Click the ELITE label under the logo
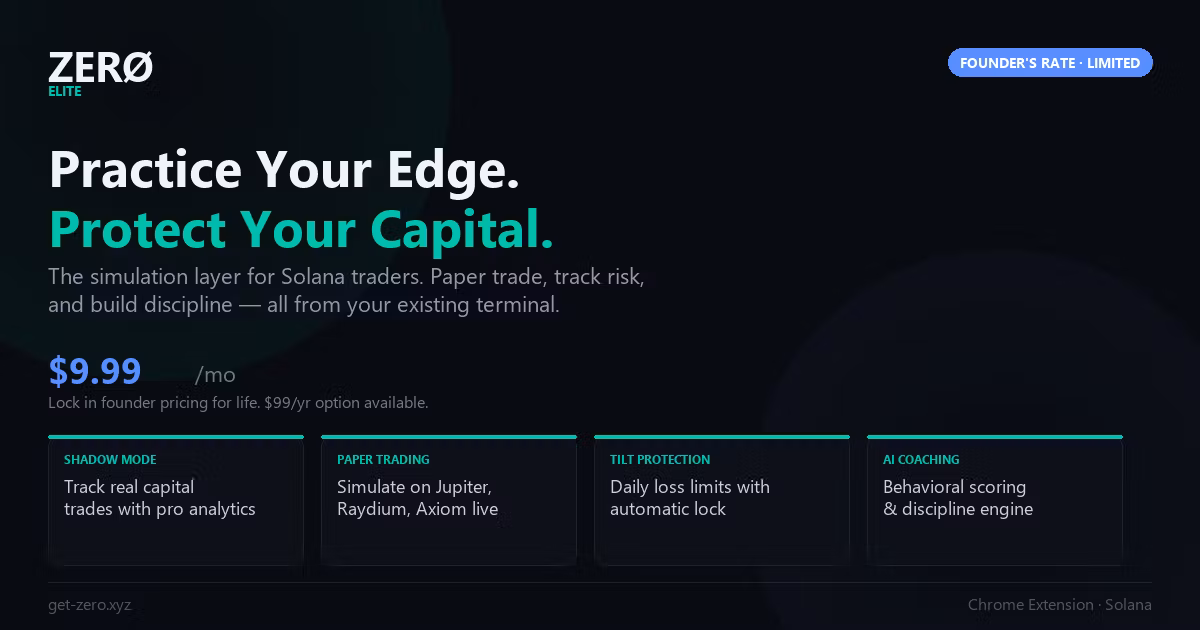The image size is (1200, 630). [65, 91]
